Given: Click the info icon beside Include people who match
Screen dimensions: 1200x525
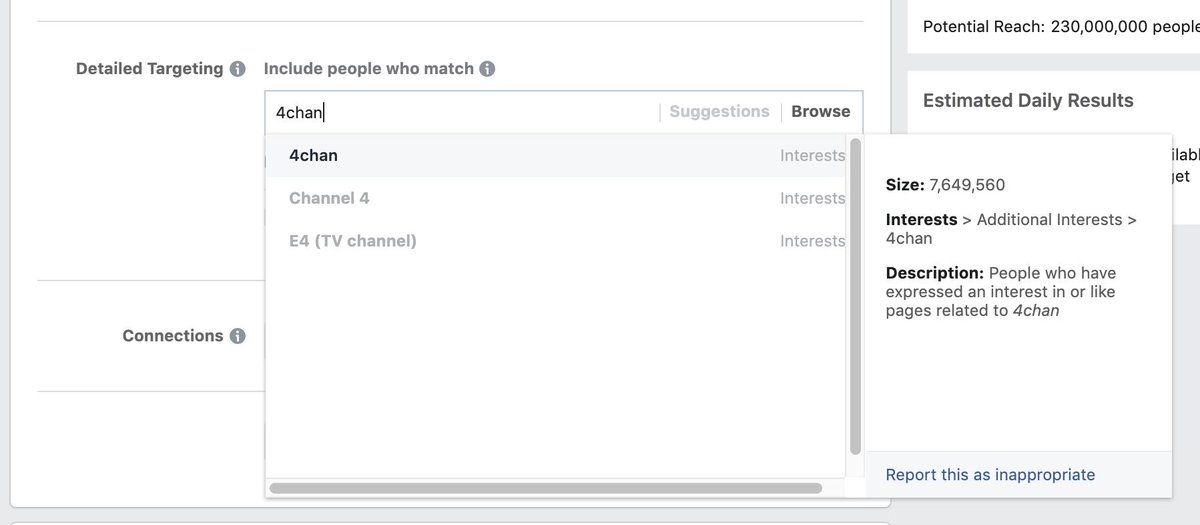Looking at the screenshot, I should coord(487,69).
